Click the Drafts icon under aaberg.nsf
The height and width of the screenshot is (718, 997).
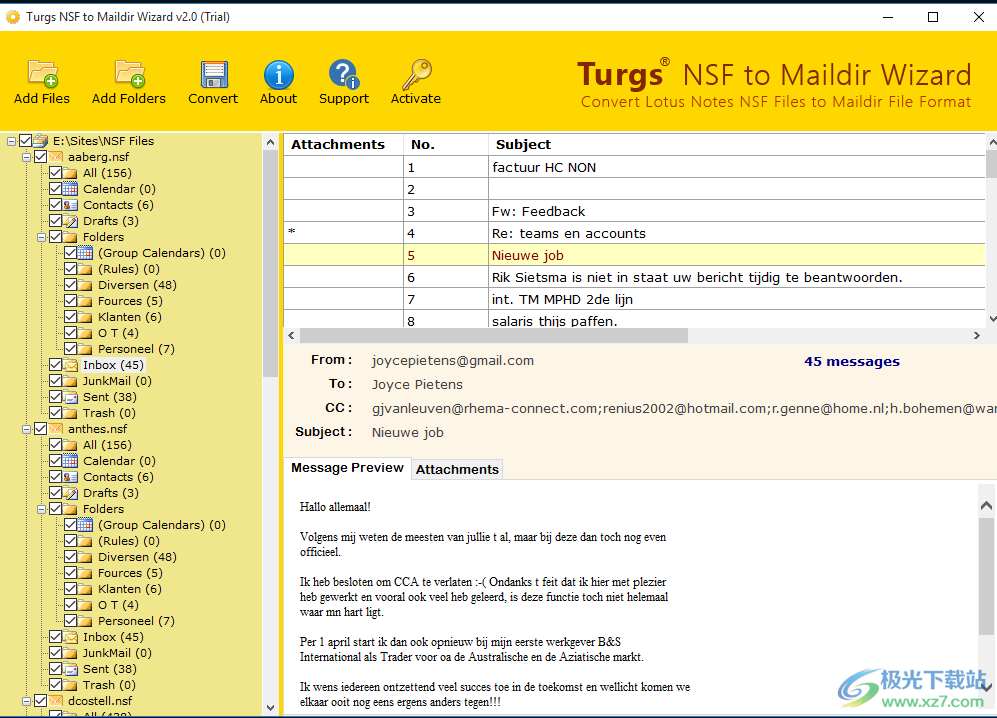71,221
